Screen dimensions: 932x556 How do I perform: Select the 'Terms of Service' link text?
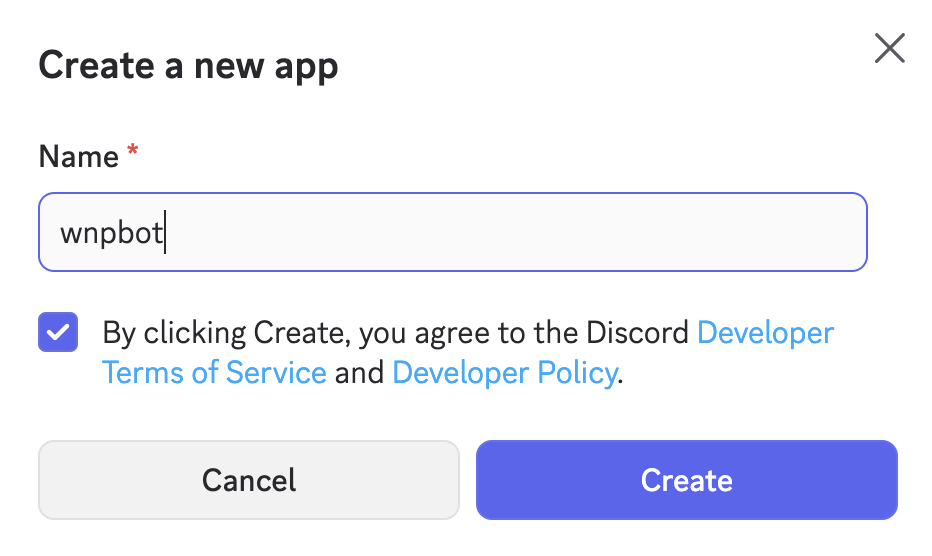(x=214, y=373)
